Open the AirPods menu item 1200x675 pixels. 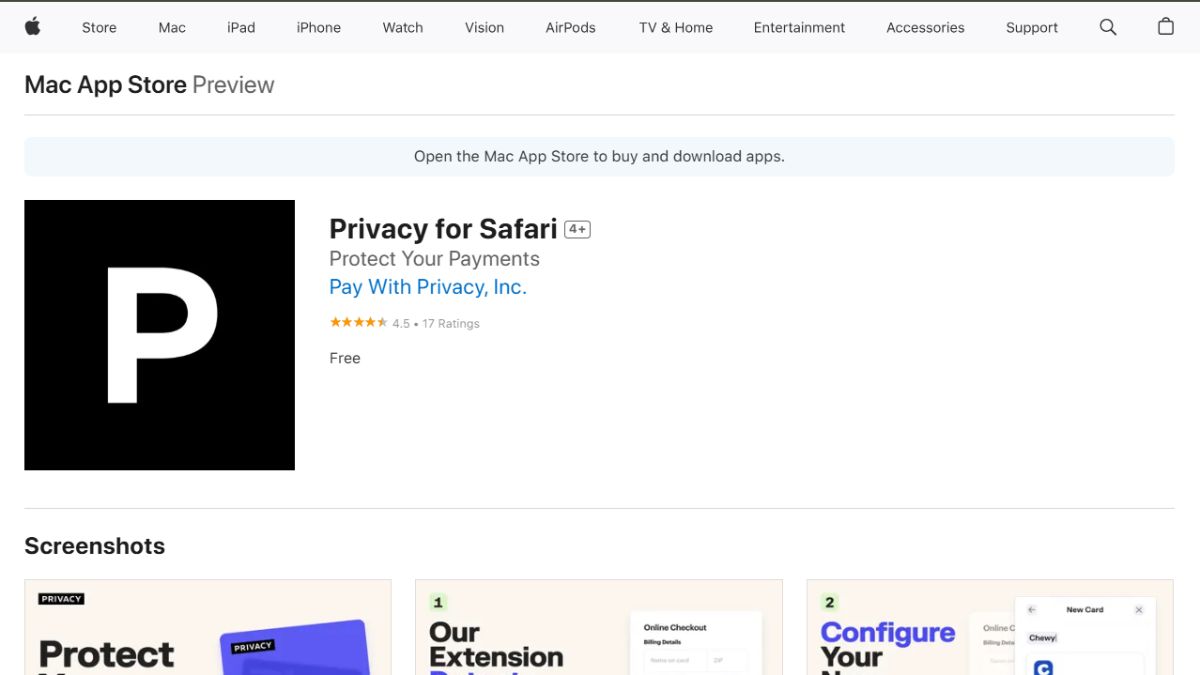tap(571, 27)
